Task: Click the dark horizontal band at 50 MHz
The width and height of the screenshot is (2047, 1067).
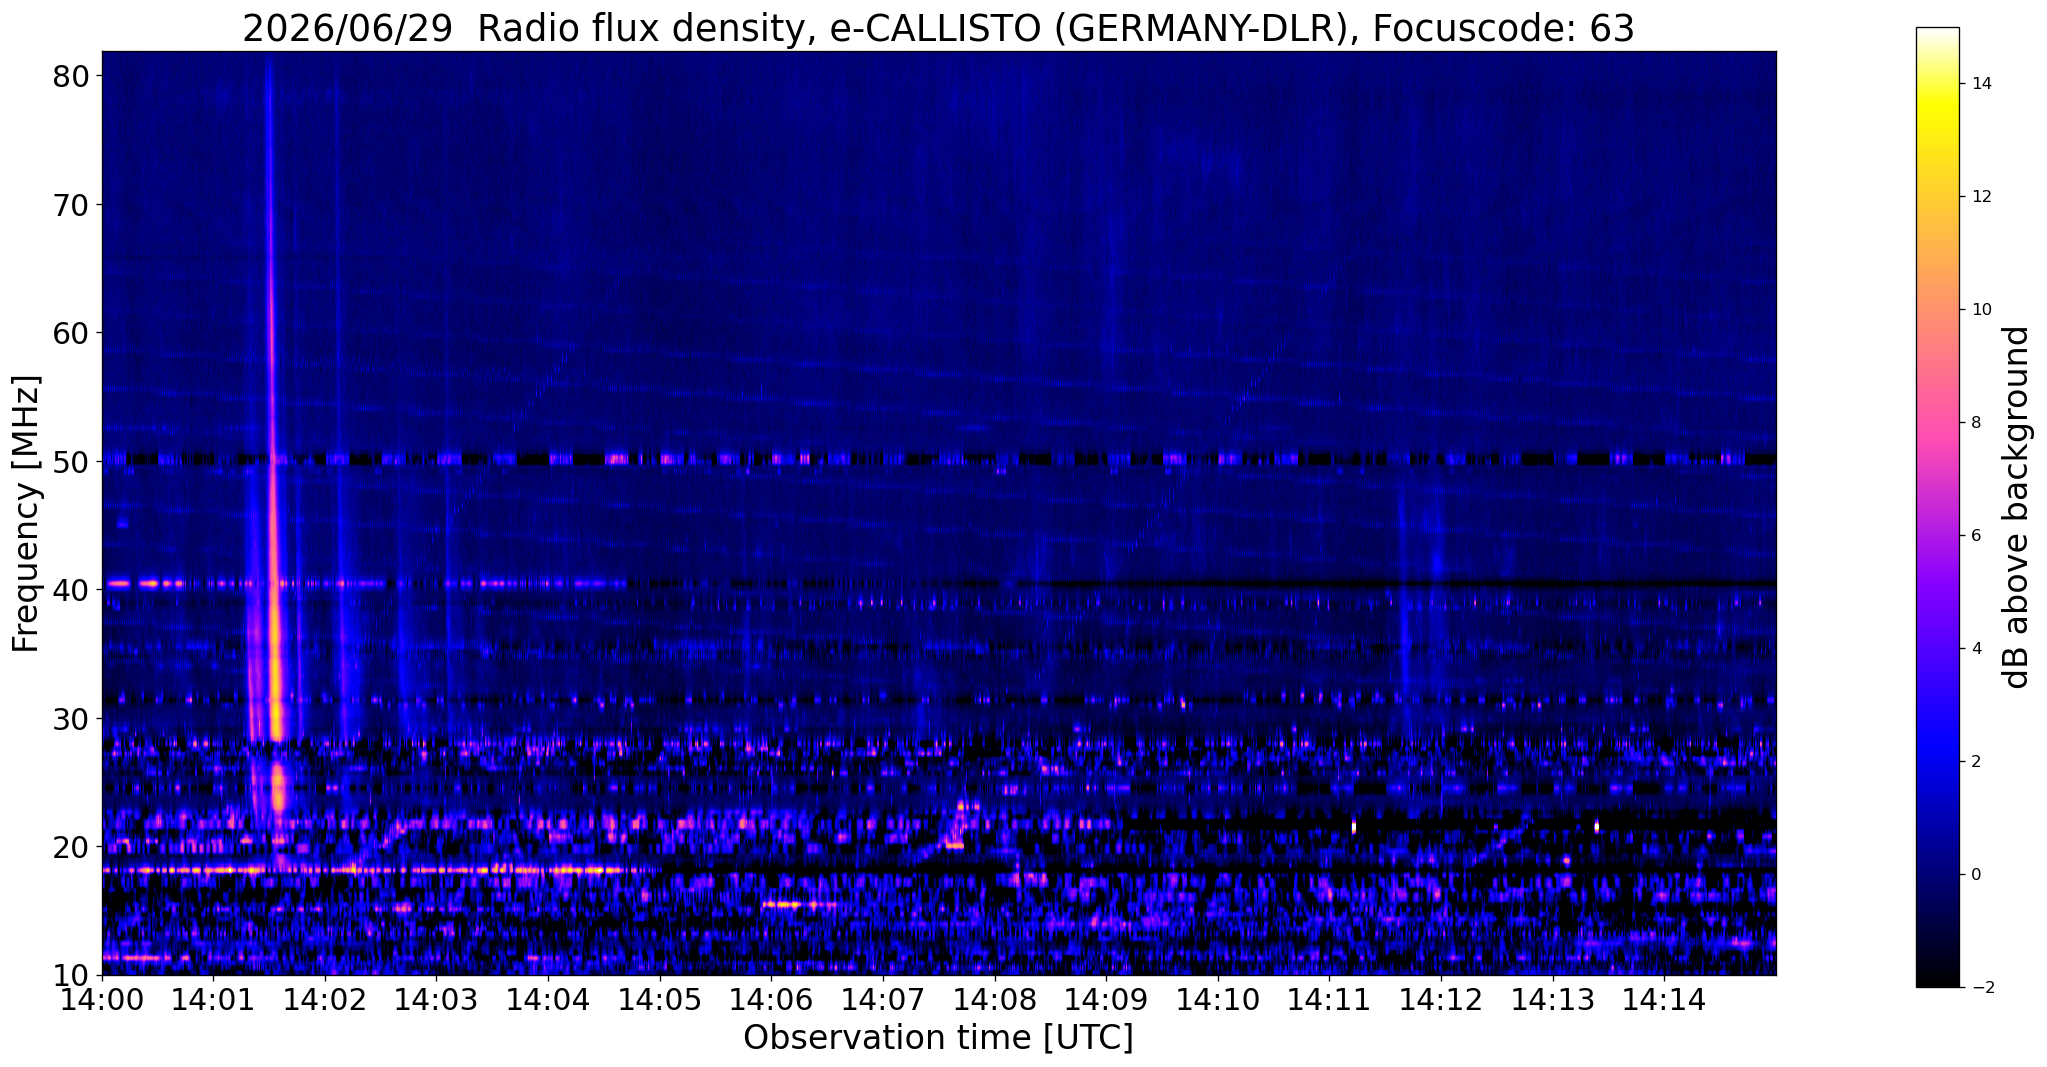Action: (938, 460)
